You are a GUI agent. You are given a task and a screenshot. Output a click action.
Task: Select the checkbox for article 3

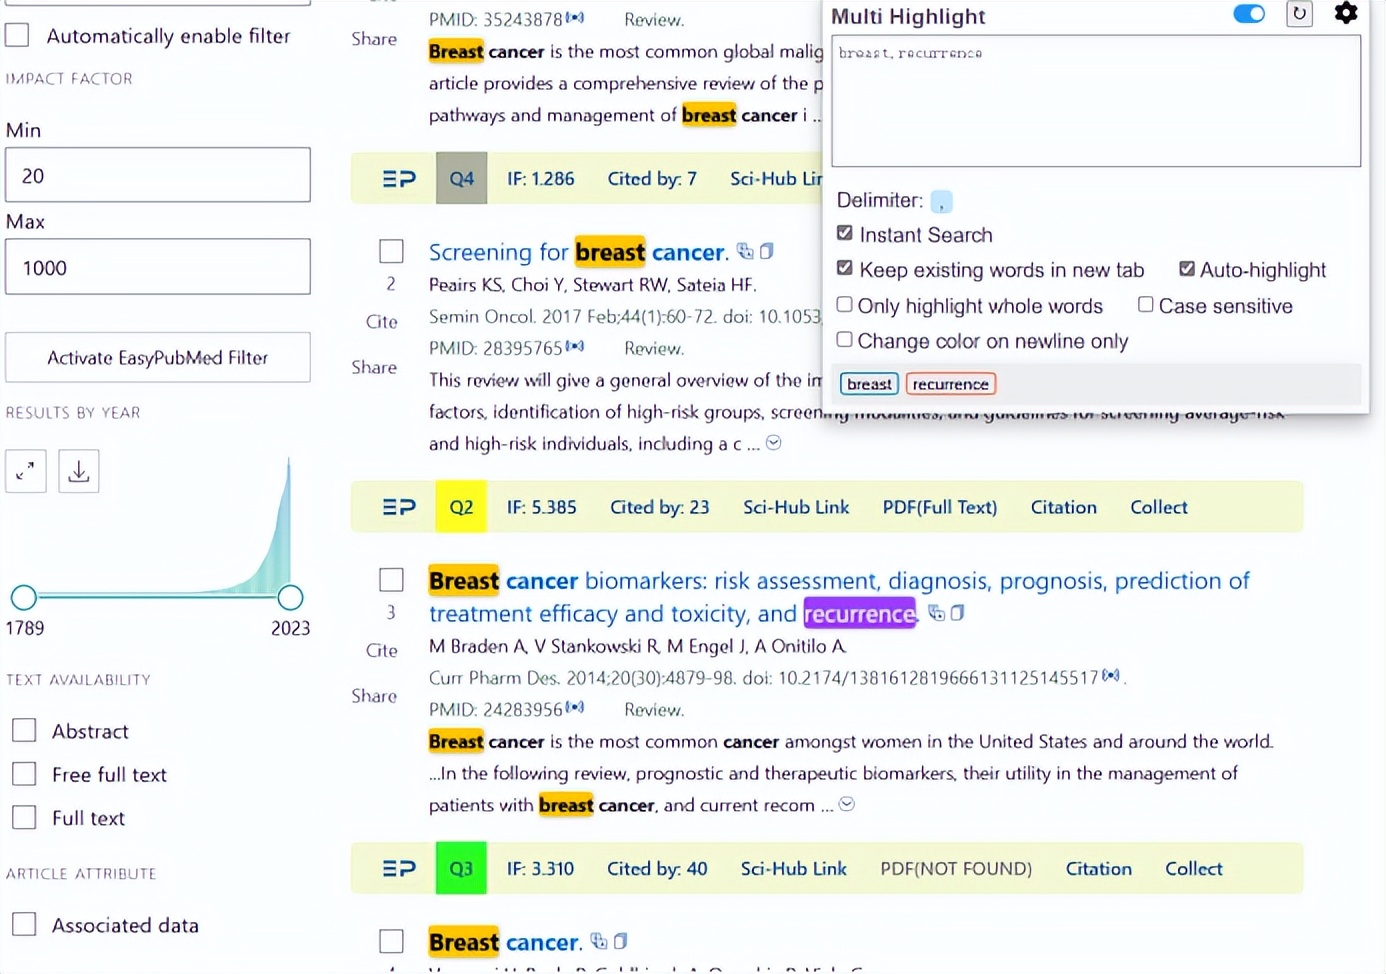[x=391, y=580]
